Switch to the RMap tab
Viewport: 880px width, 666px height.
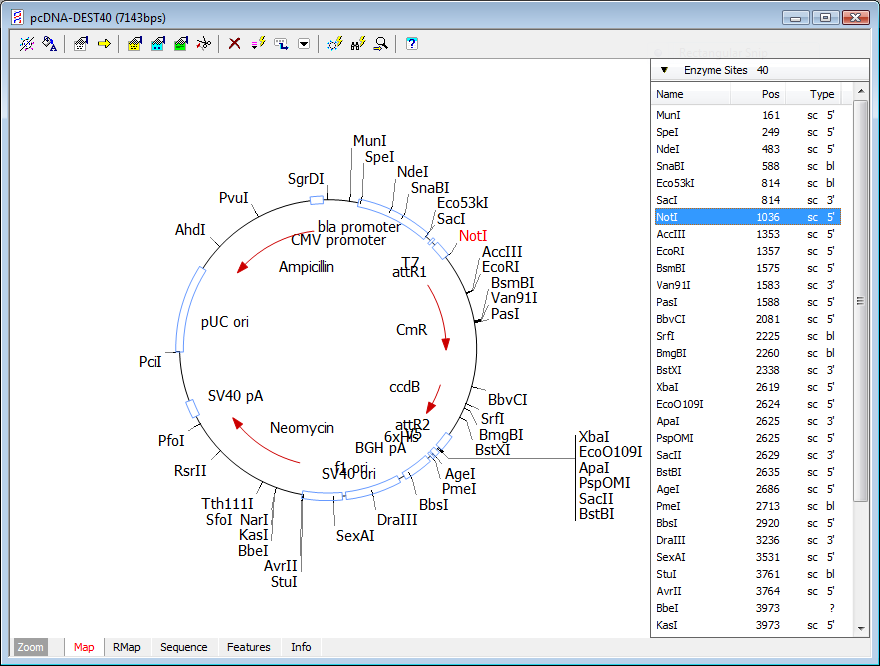pos(127,647)
